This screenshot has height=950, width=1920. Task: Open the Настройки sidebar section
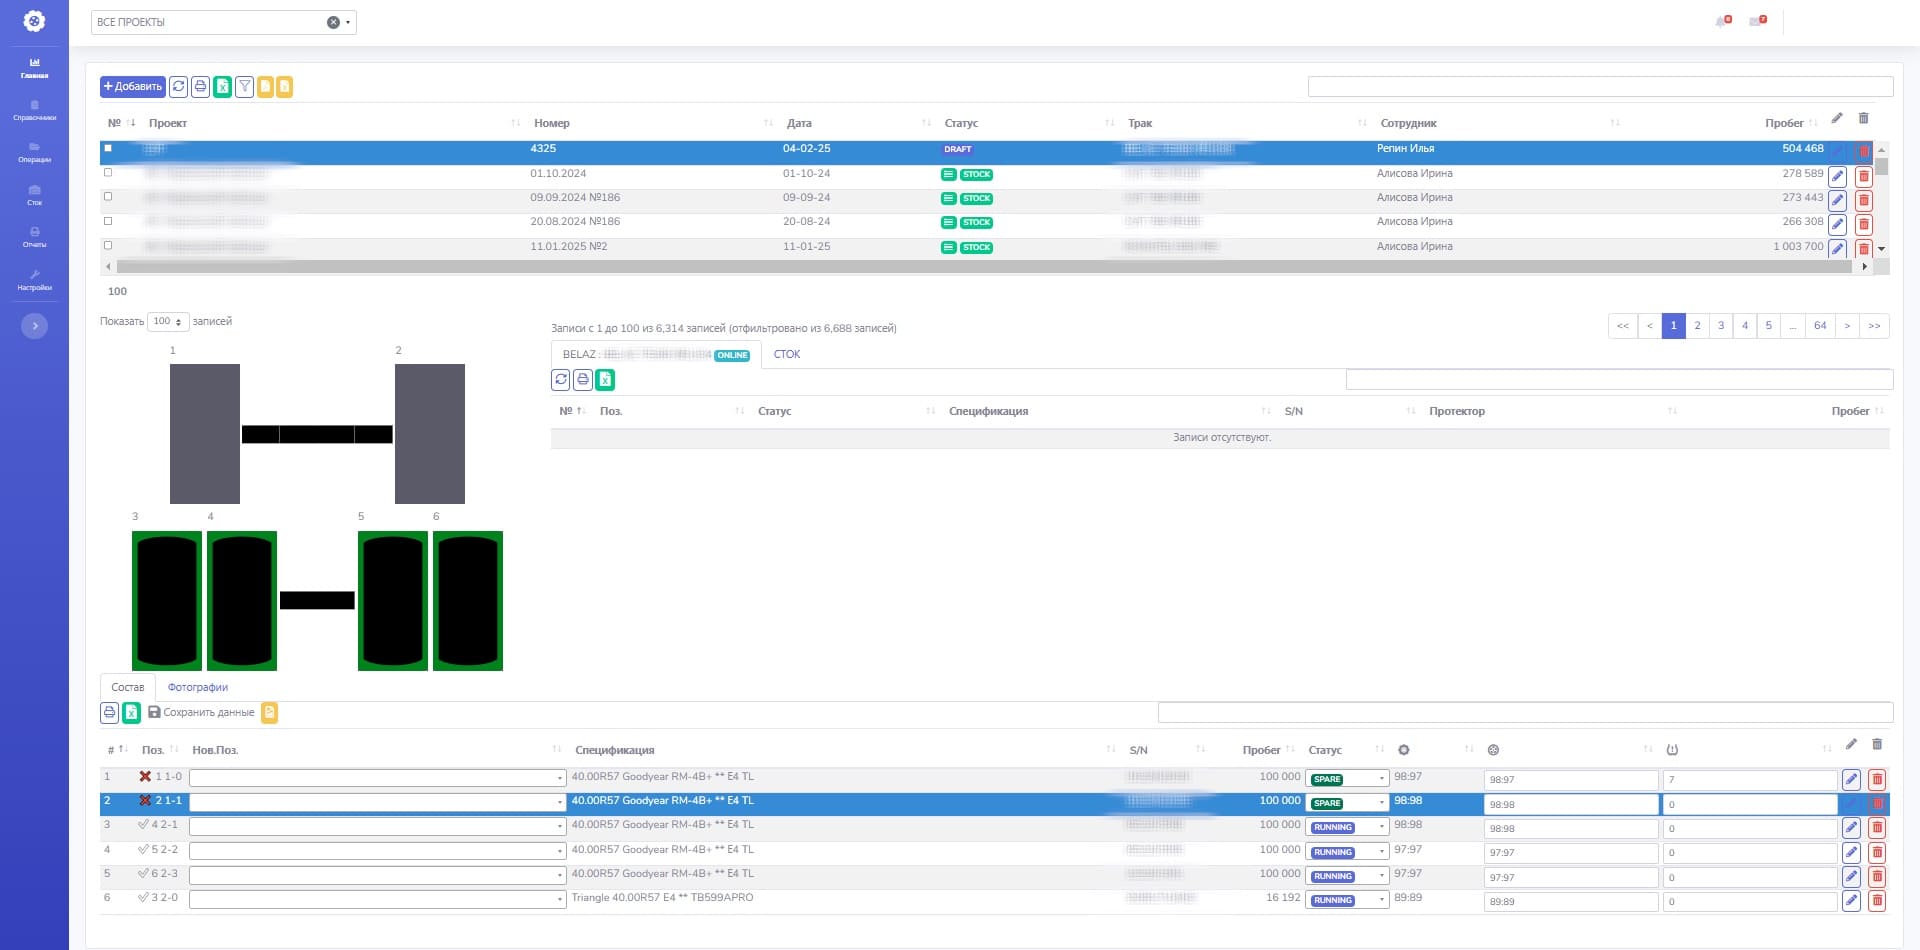click(x=34, y=280)
